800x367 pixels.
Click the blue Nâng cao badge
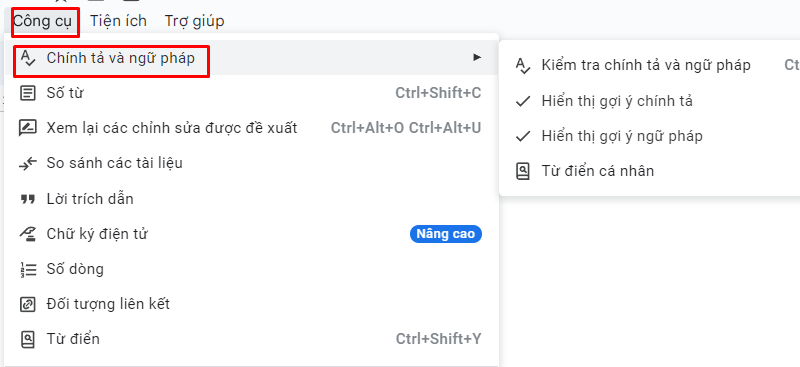coord(446,234)
